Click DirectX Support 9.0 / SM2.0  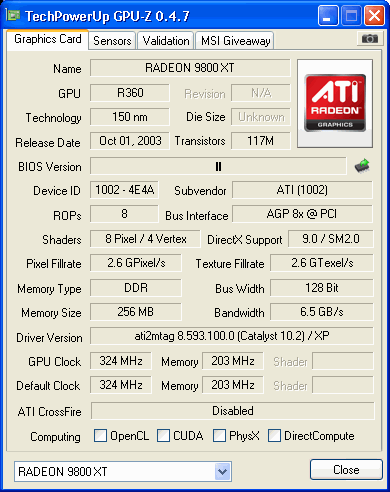331,239
